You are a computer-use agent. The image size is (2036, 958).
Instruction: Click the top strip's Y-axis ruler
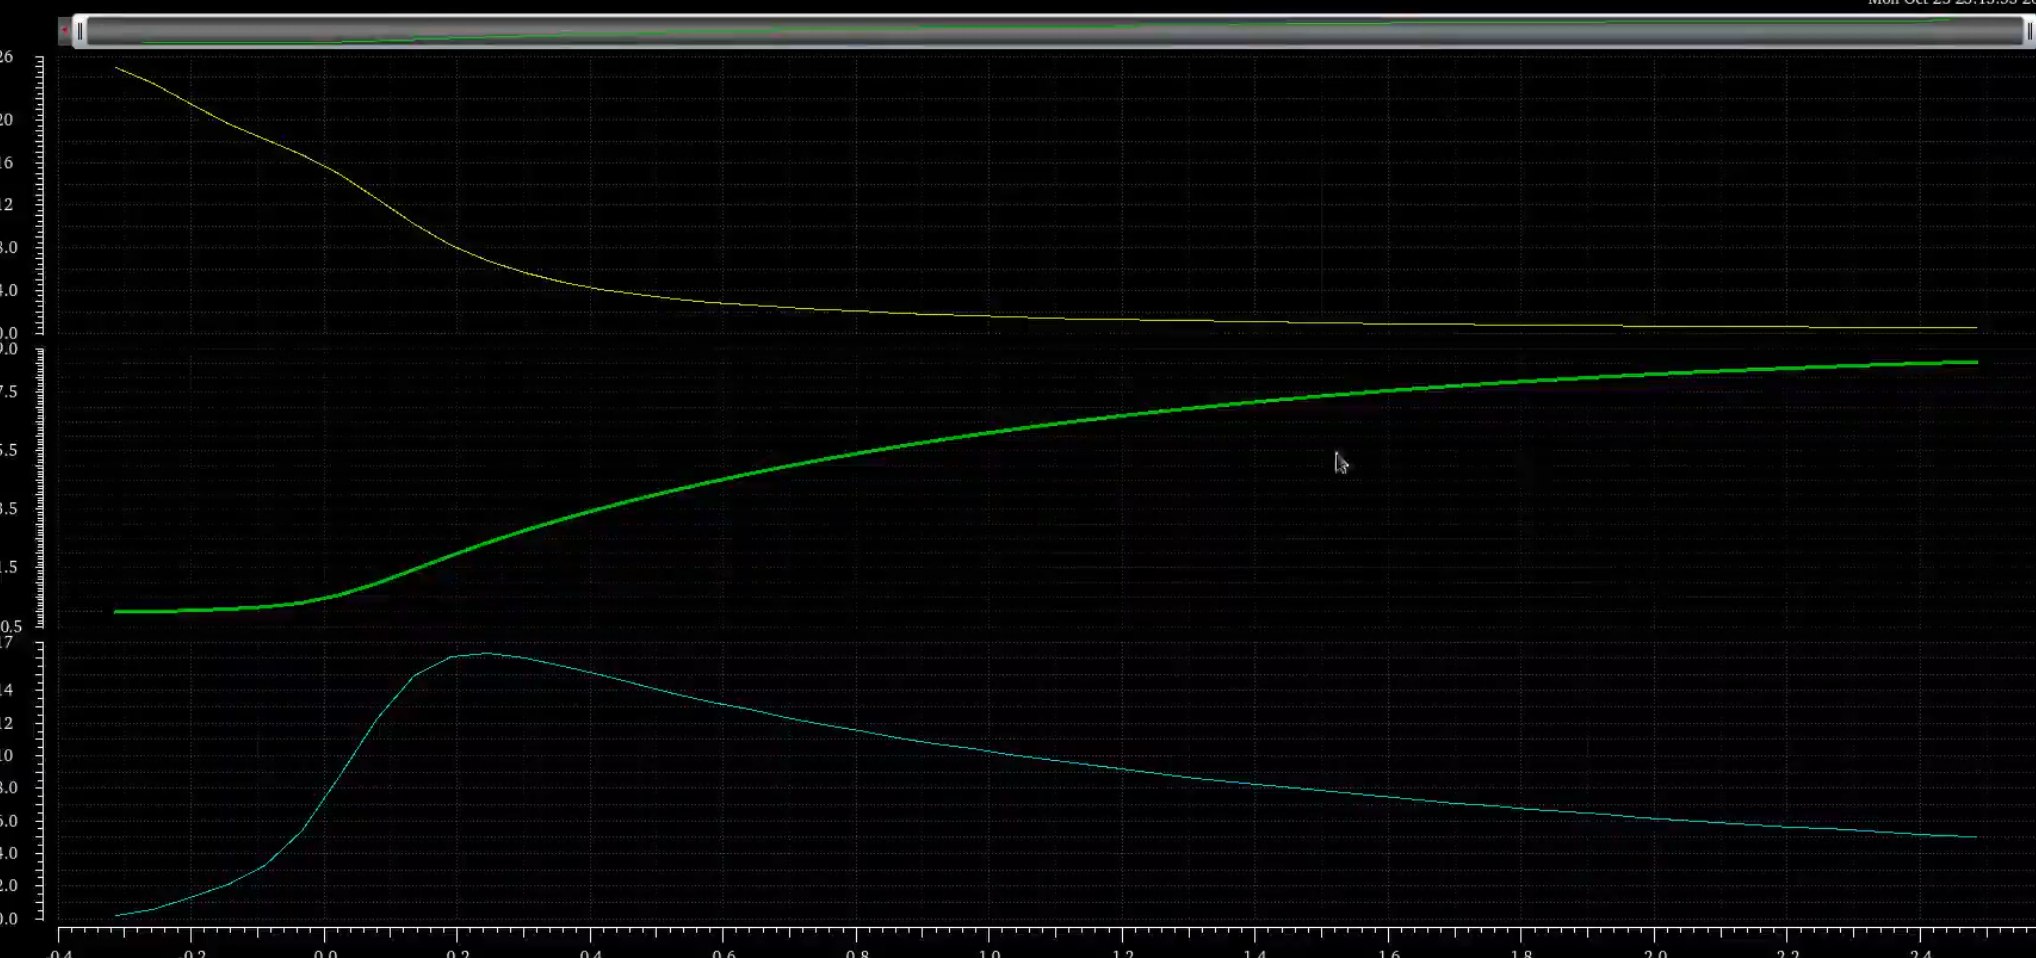point(40,195)
